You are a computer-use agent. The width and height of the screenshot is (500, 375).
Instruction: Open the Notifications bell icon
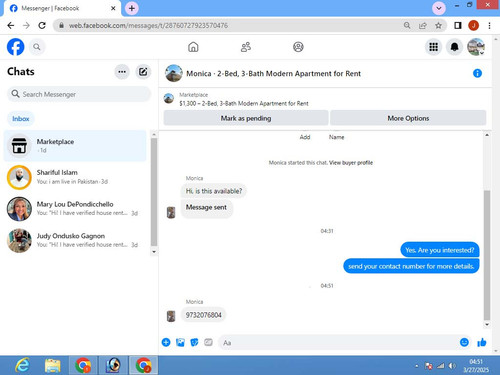pyautogui.click(x=454, y=47)
